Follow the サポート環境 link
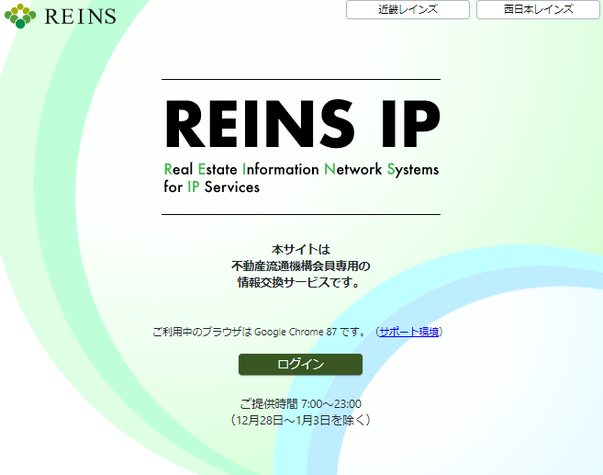Screen dimensions: 603x475 click(x=409, y=332)
